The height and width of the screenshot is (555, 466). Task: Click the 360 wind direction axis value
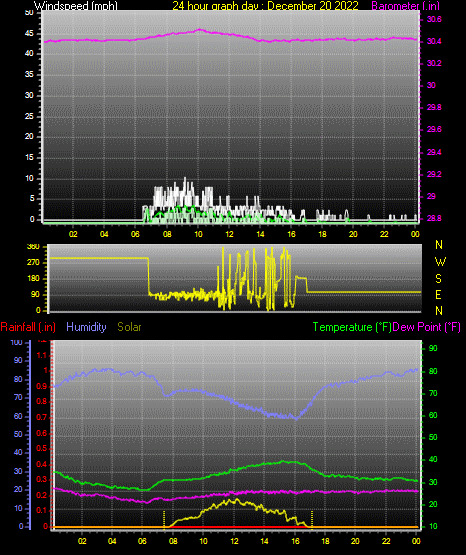point(33,247)
